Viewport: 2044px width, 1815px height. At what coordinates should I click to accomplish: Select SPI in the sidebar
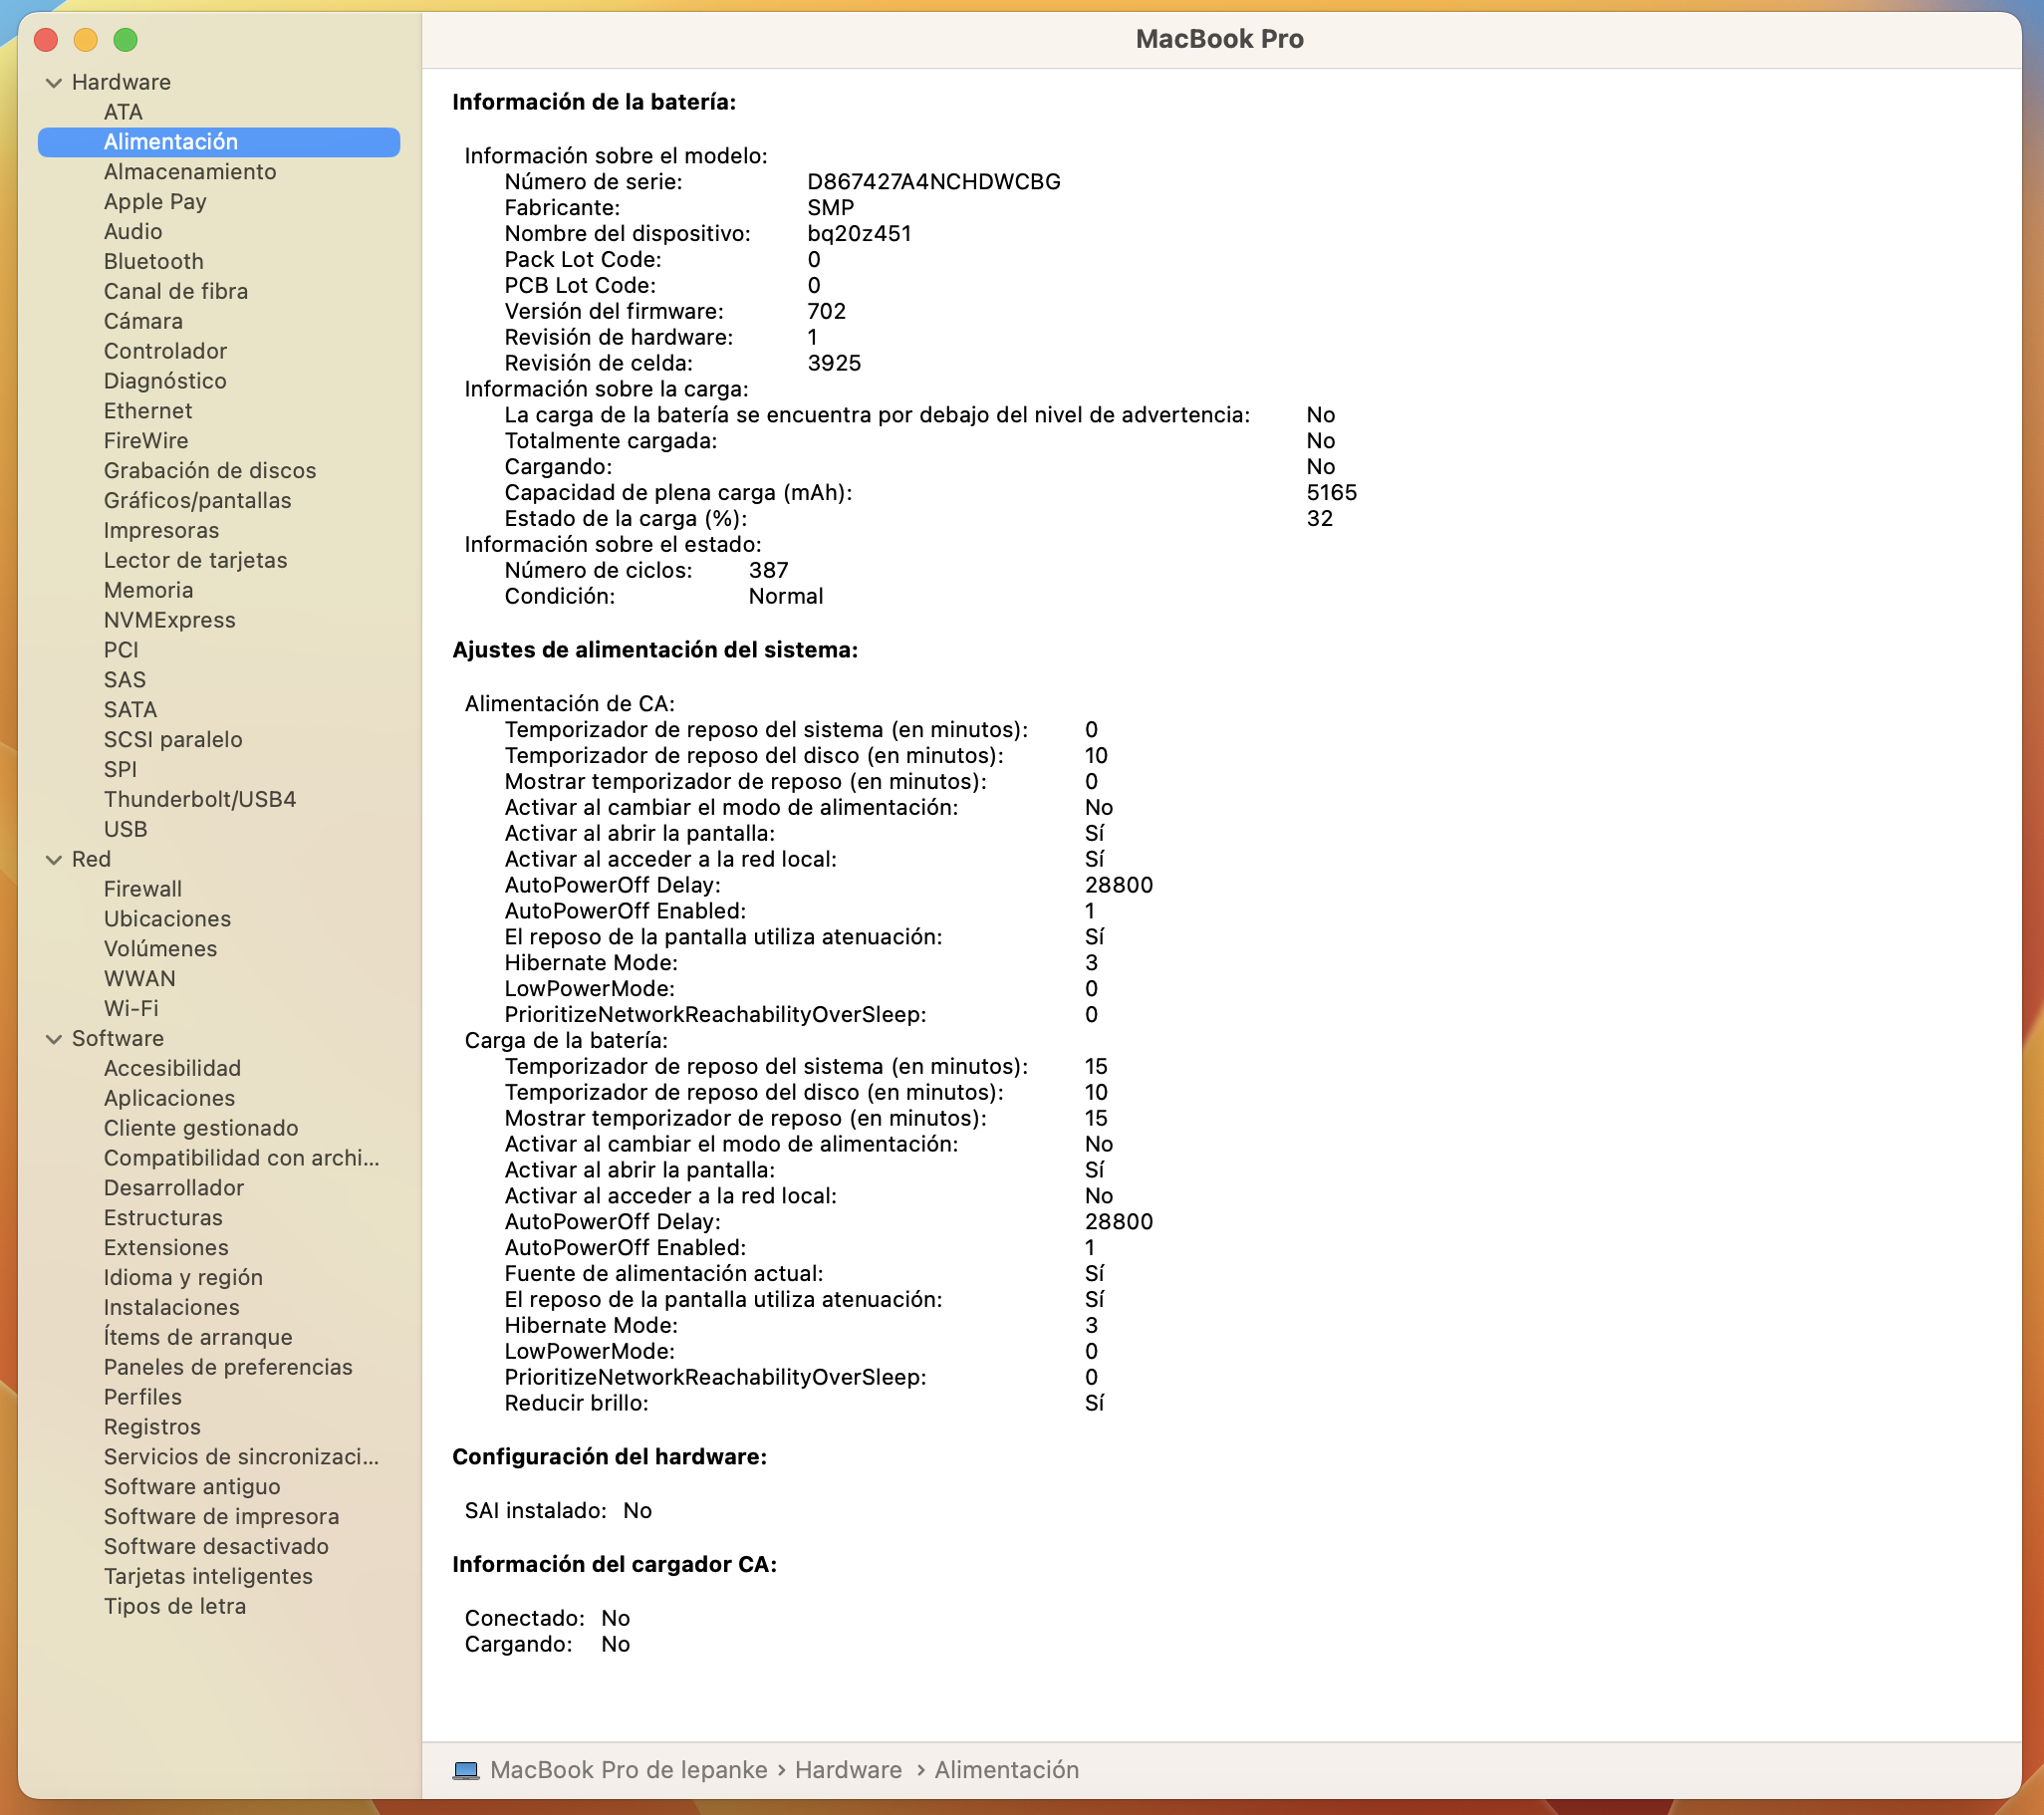120,770
